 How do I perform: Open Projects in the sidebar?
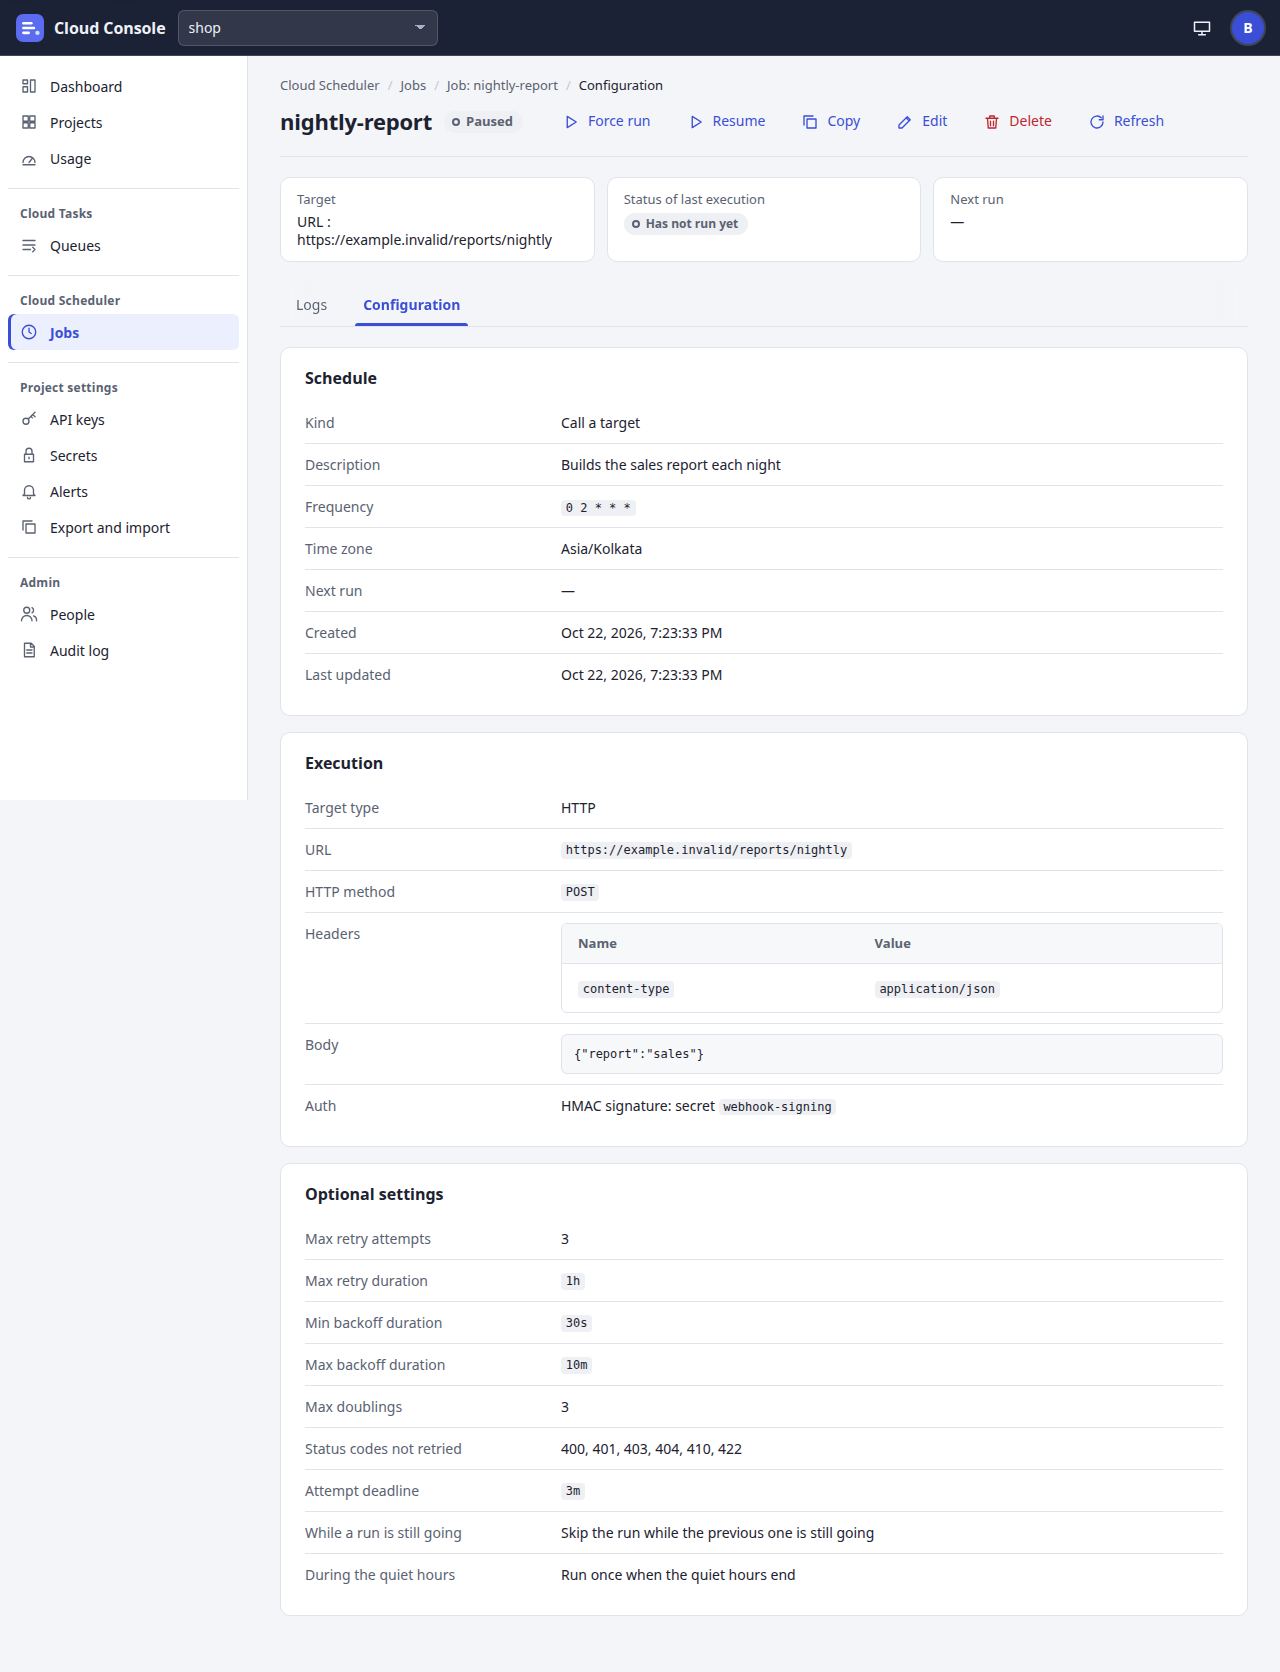(123, 123)
